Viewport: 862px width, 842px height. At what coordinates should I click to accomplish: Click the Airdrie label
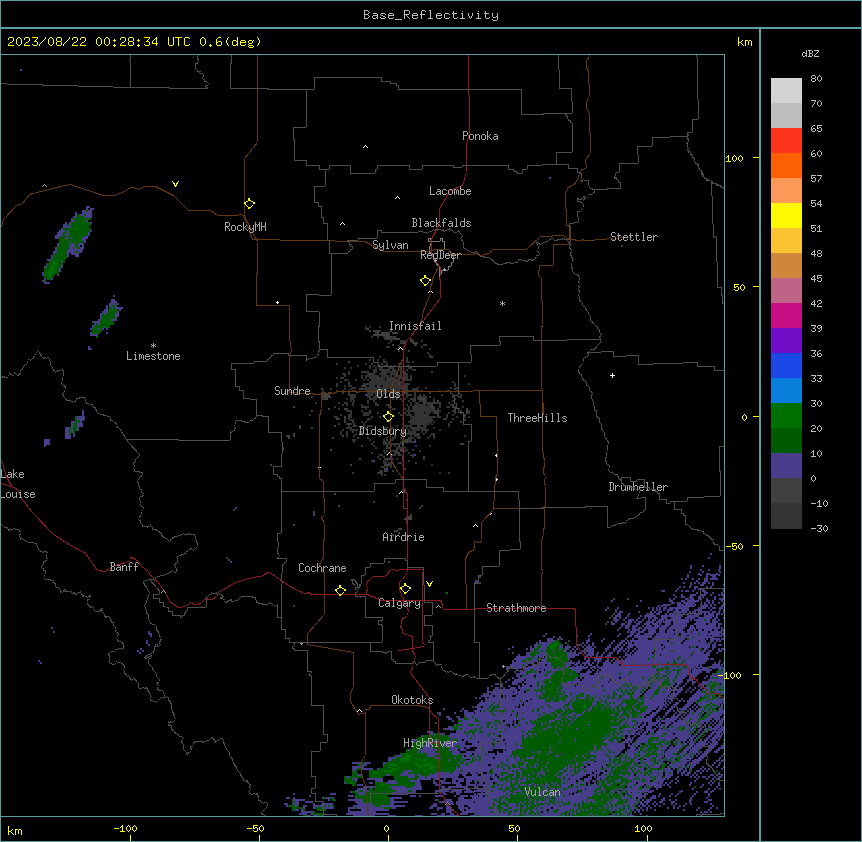coord(403,537)
